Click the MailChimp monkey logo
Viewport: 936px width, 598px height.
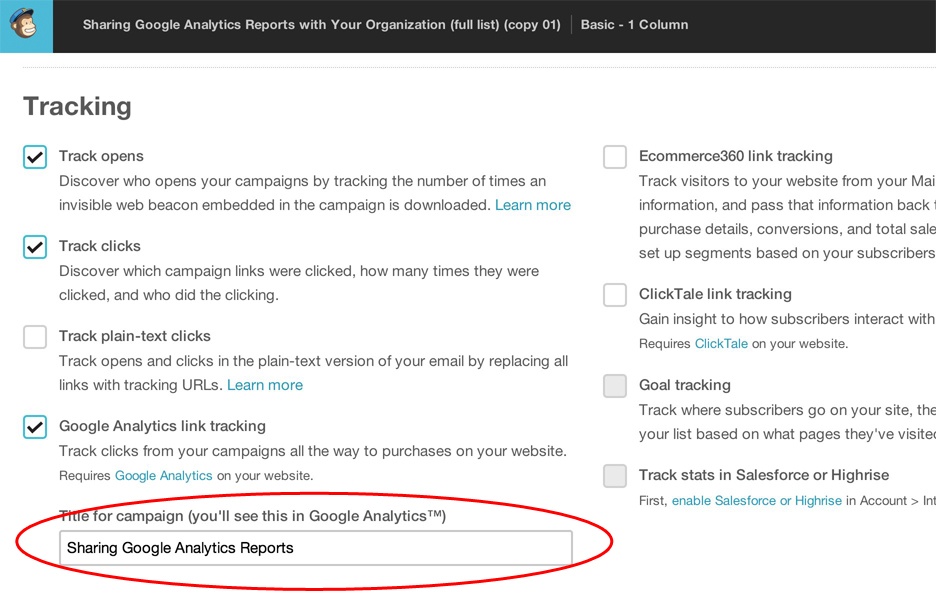pos(24,24)
